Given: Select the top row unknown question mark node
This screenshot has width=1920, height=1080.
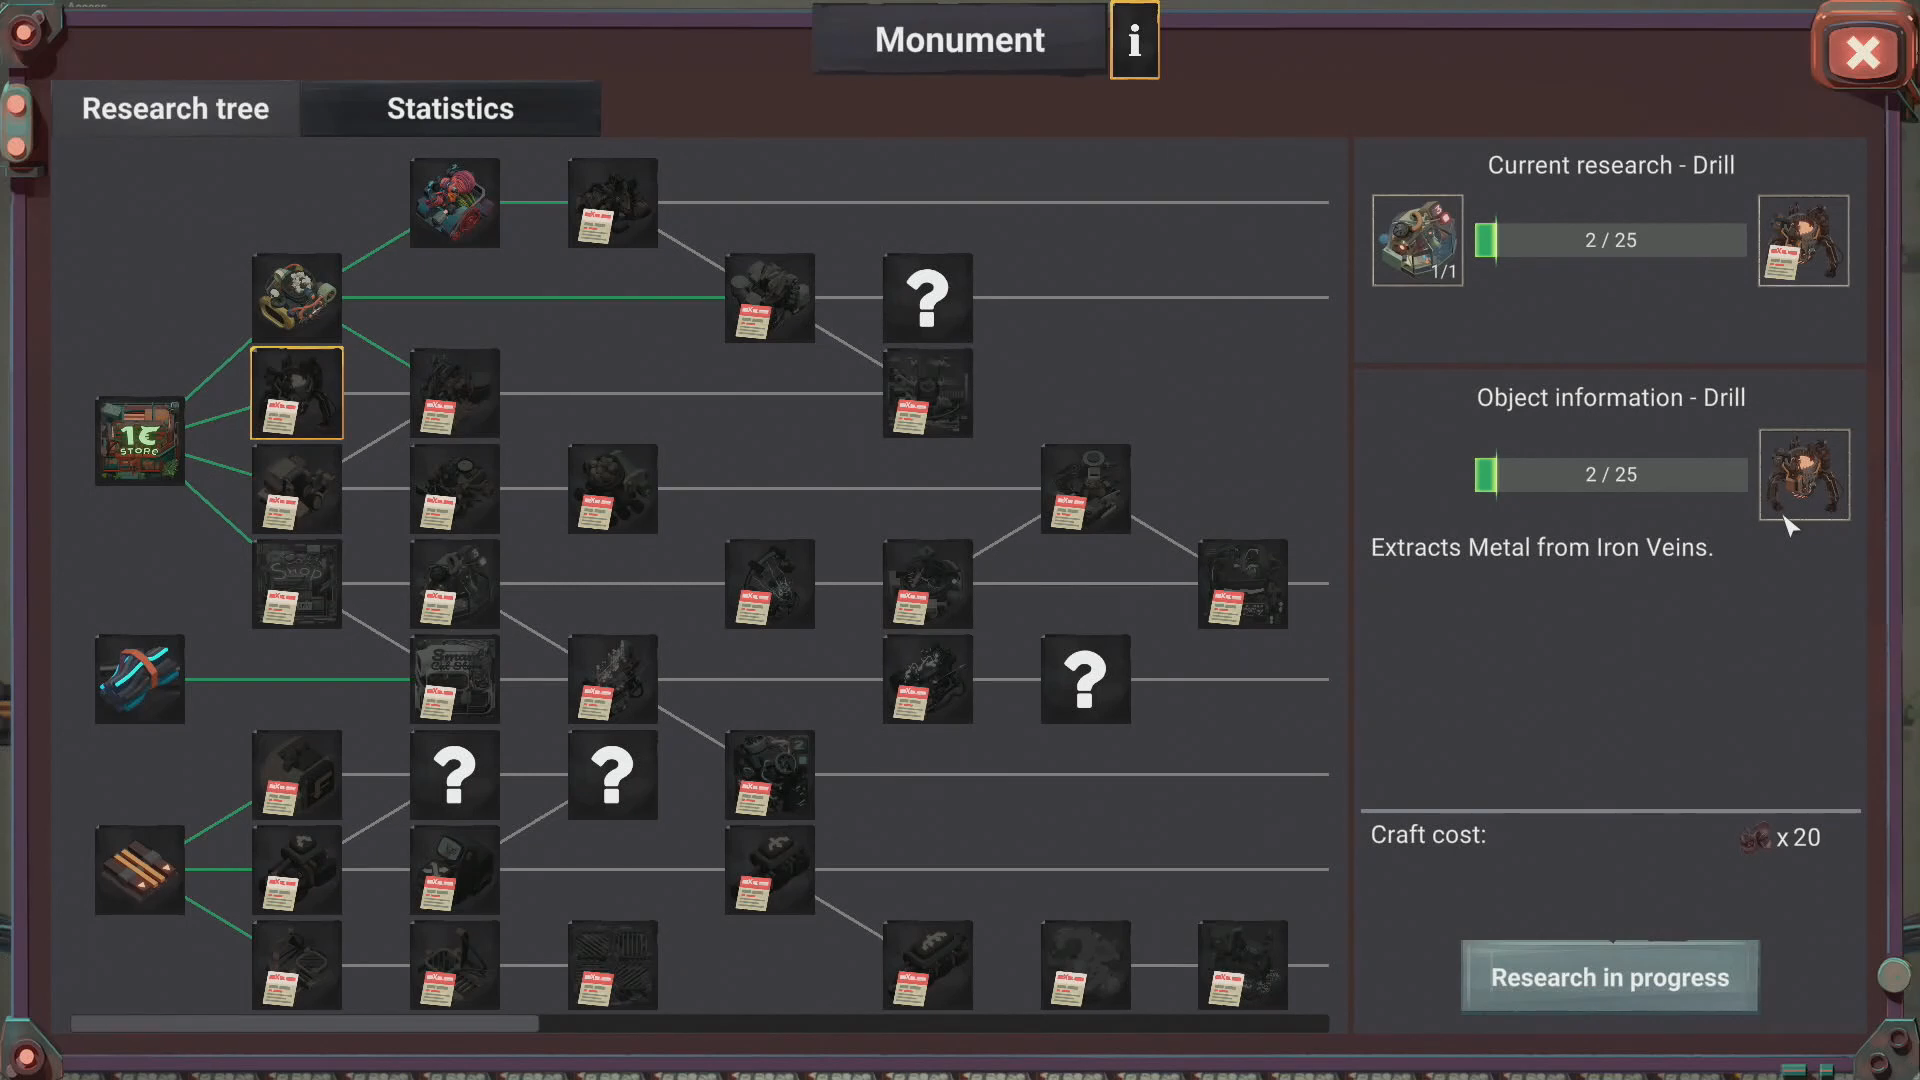Looking at the screenshot, I should point(928,298).
